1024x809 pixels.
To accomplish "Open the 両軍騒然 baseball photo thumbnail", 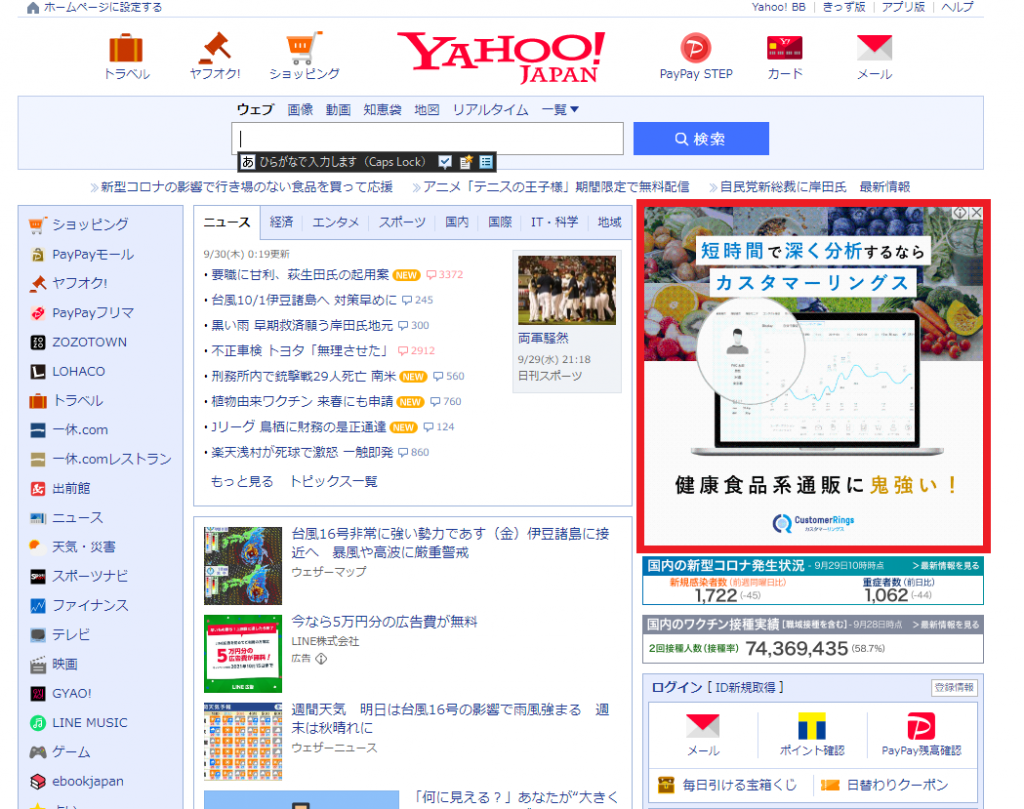I will pos(567,290).
